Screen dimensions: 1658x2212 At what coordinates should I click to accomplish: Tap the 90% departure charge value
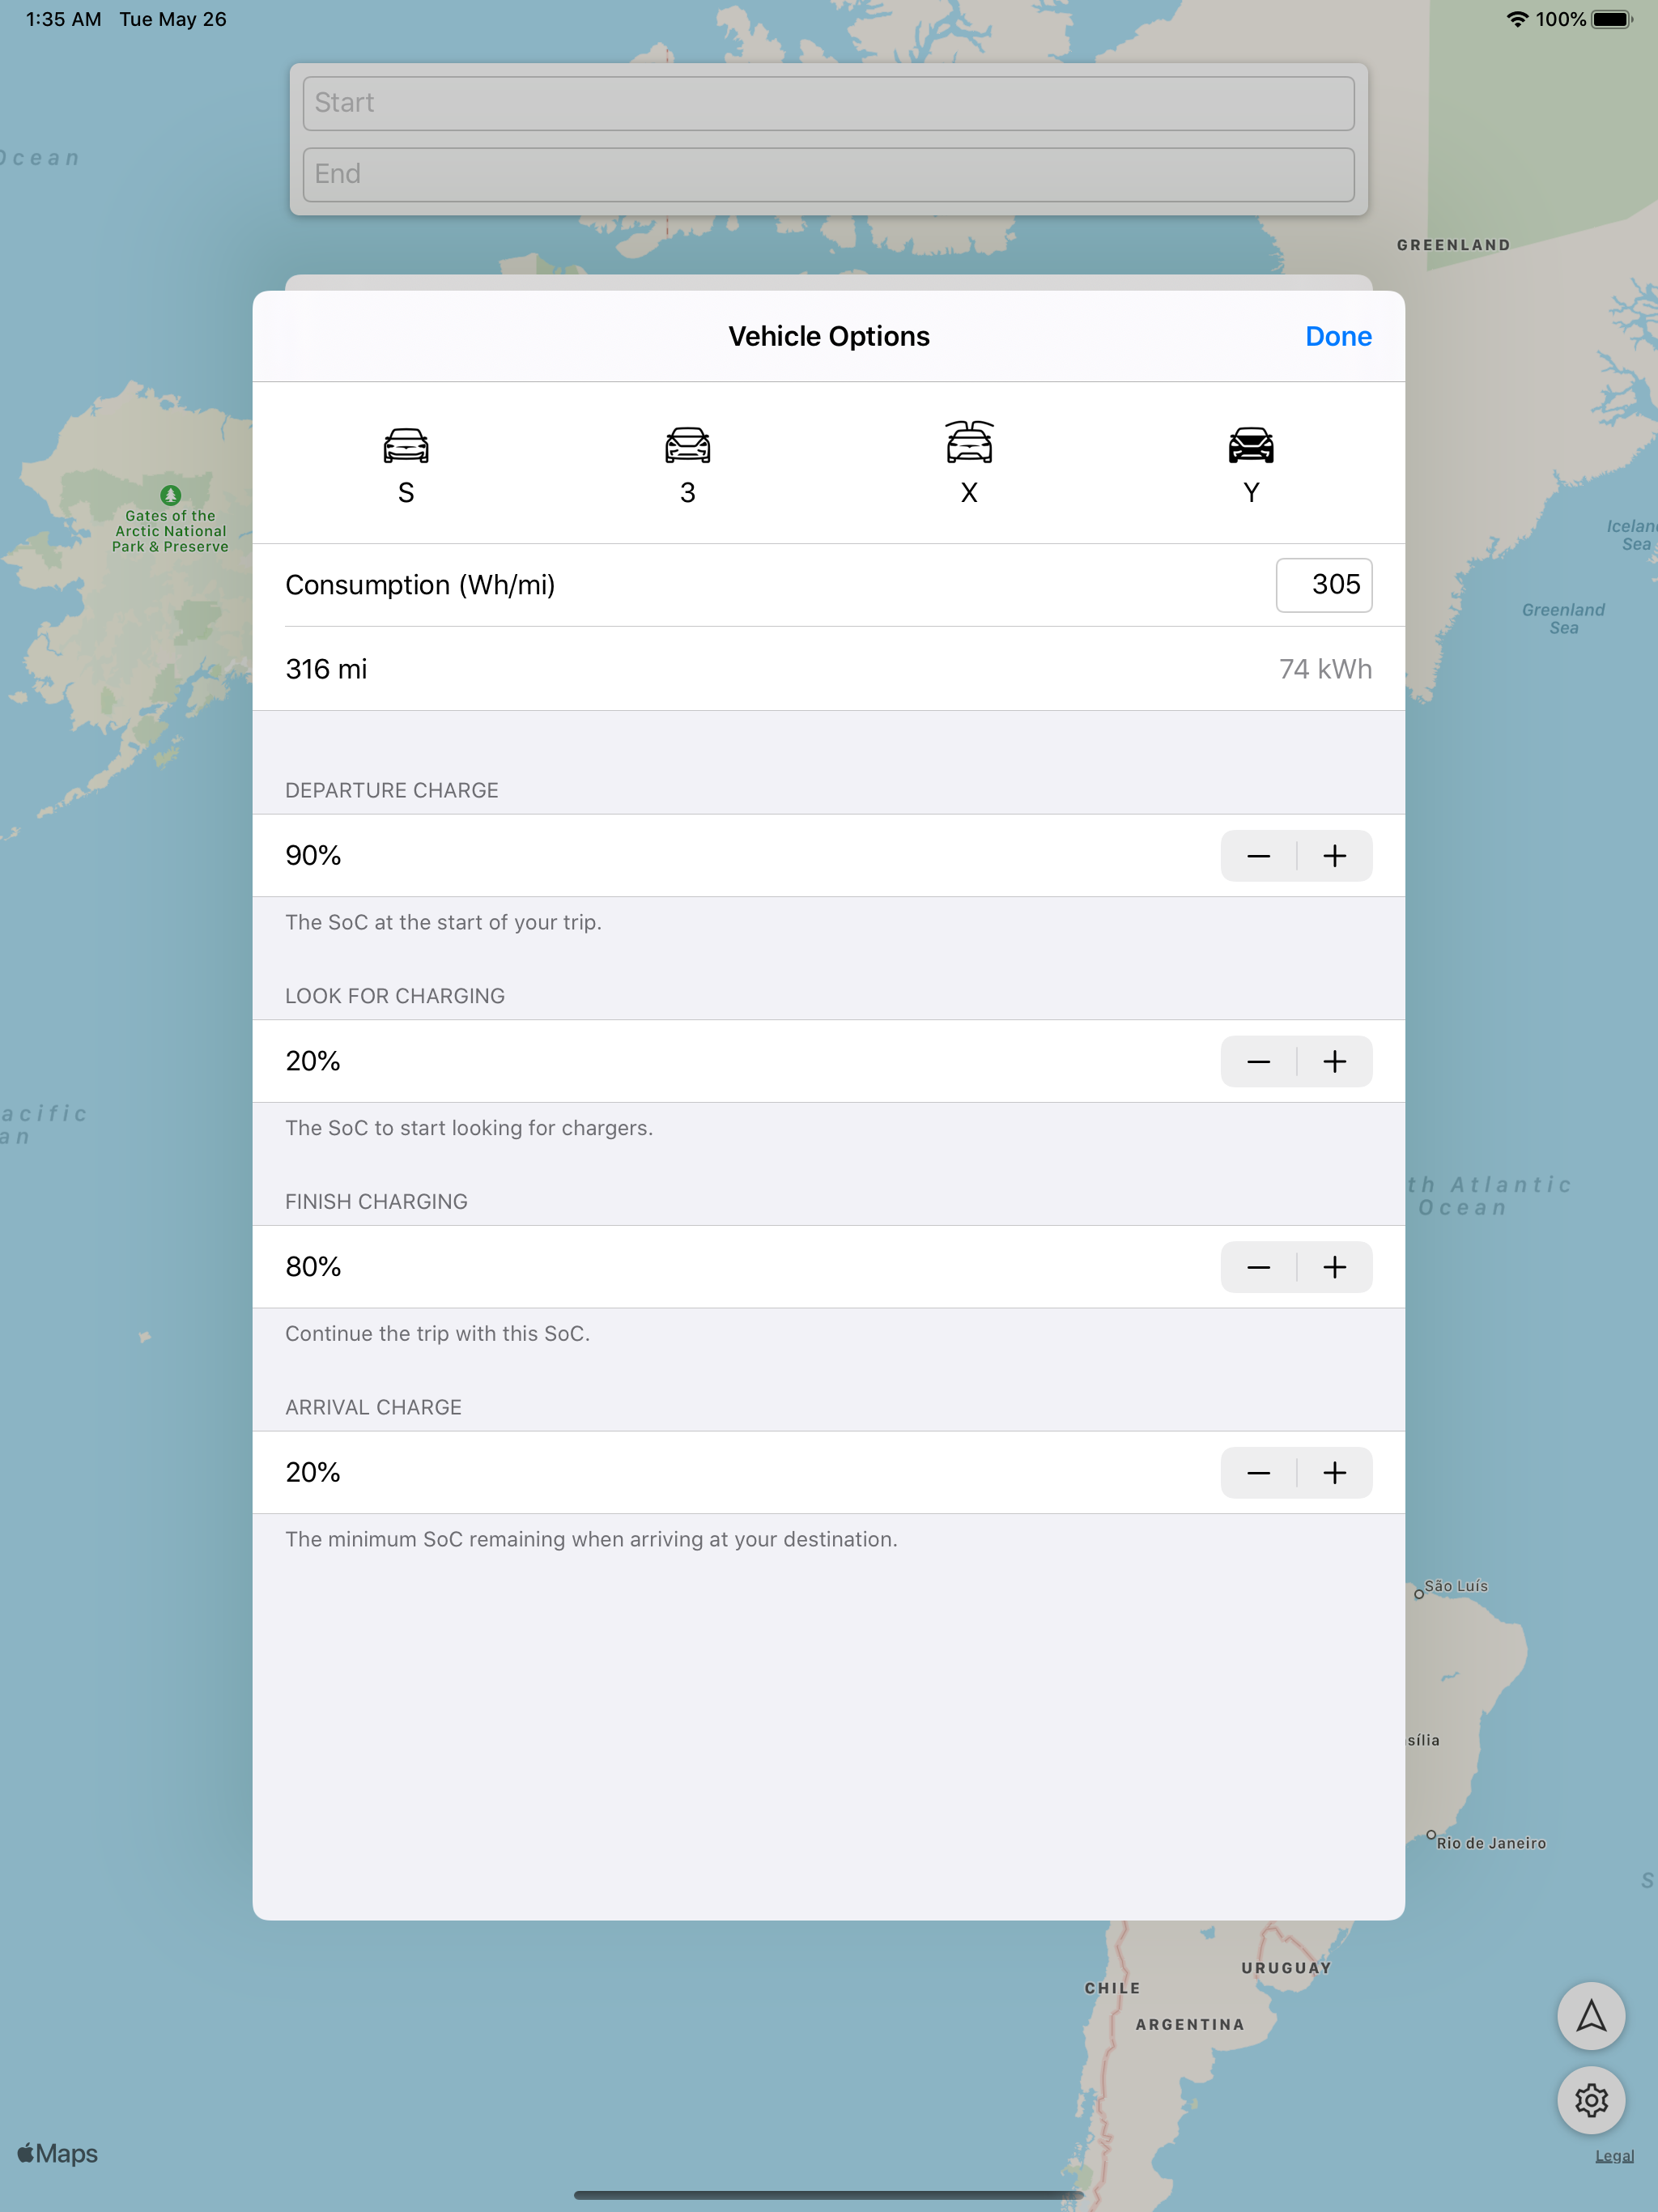coord(313,856)
